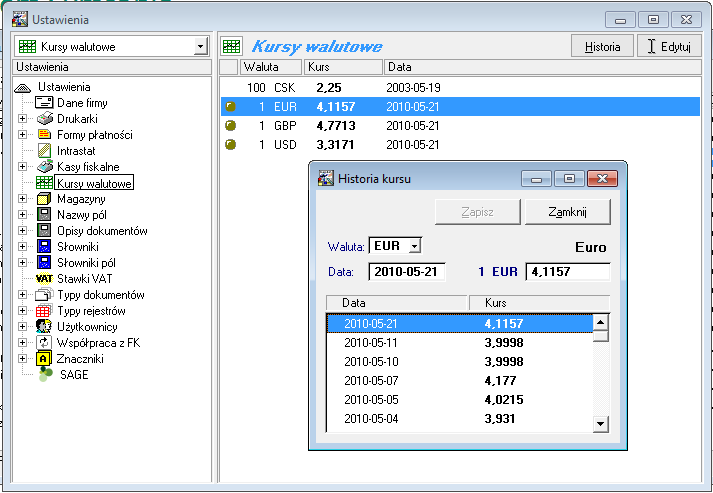Screen dimensions: 713x493
Task: Expand the Drukarki tree node
Action: tap(22, 119)
